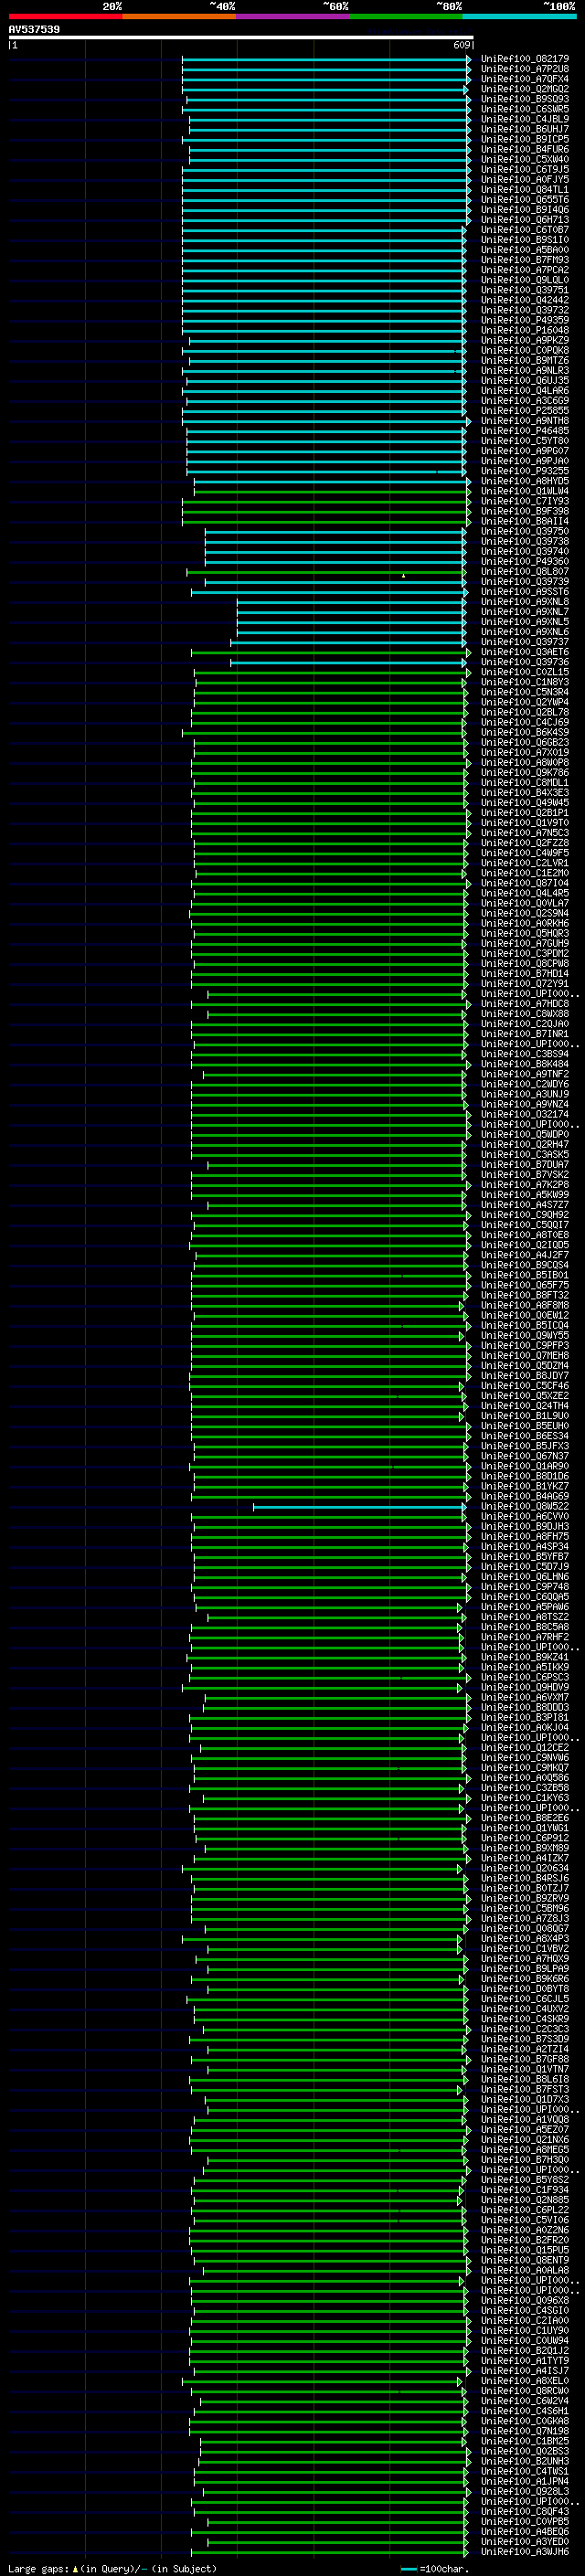Select hit label UniRef100_Q2MGQ2
585x2576 pixels.
click(x=525, y=90)
